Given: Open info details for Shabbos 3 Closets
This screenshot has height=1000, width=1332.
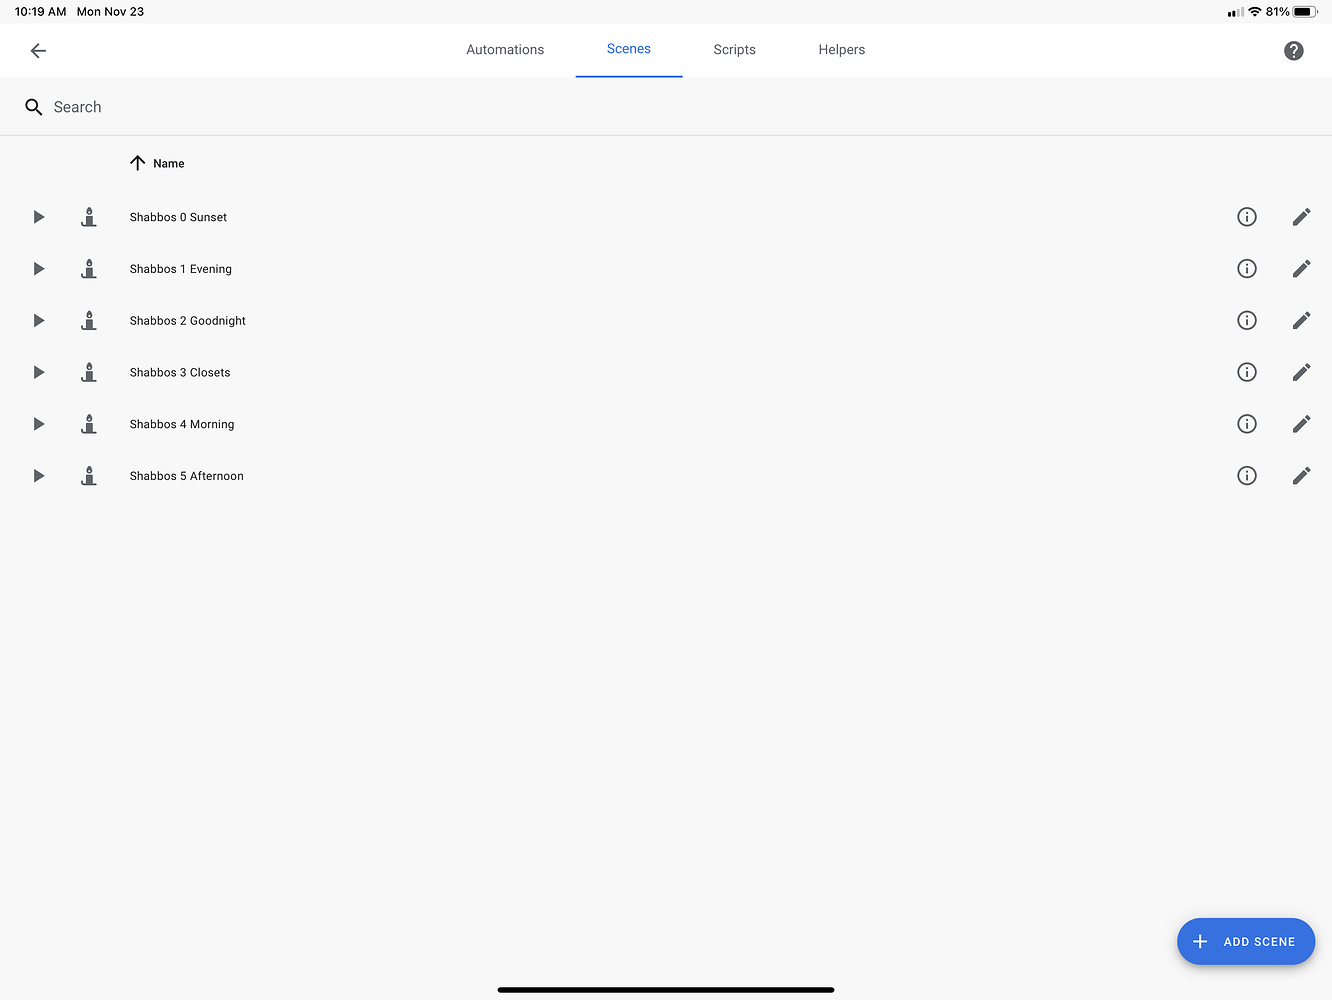Looking at the screenshot, I should (x=1246, y=372).
